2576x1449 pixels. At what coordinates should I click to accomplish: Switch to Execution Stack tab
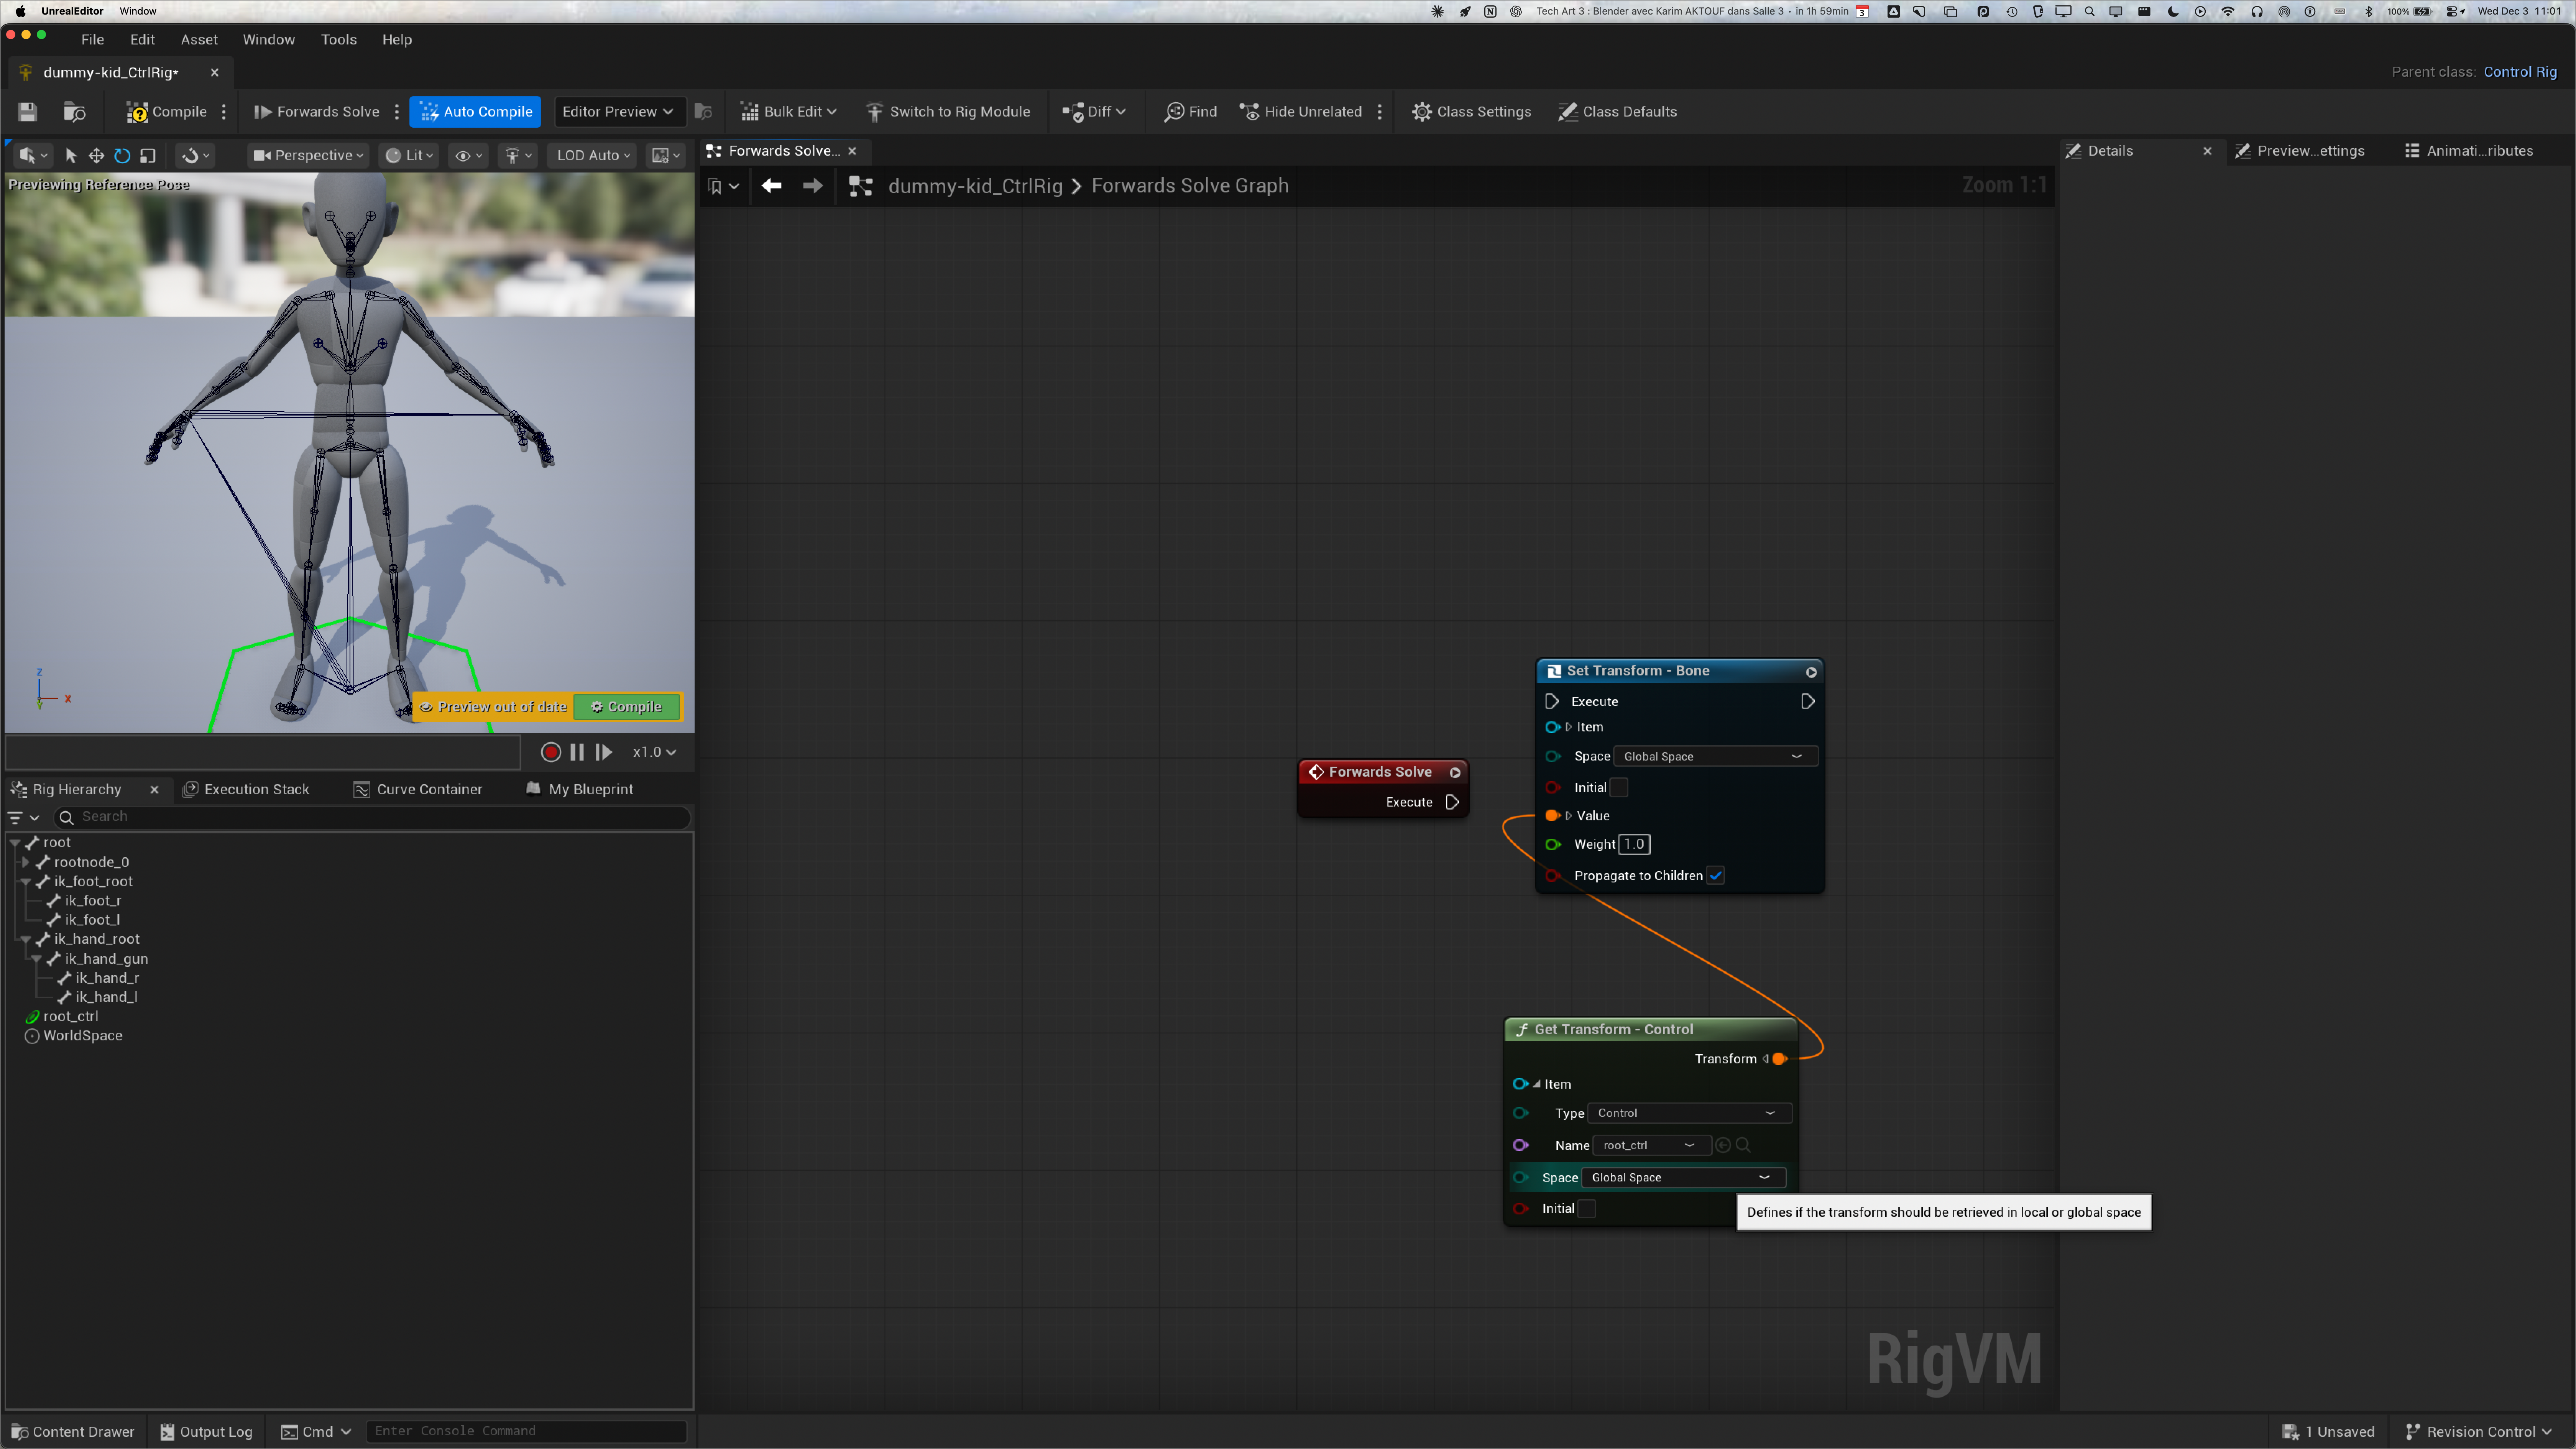247,790
